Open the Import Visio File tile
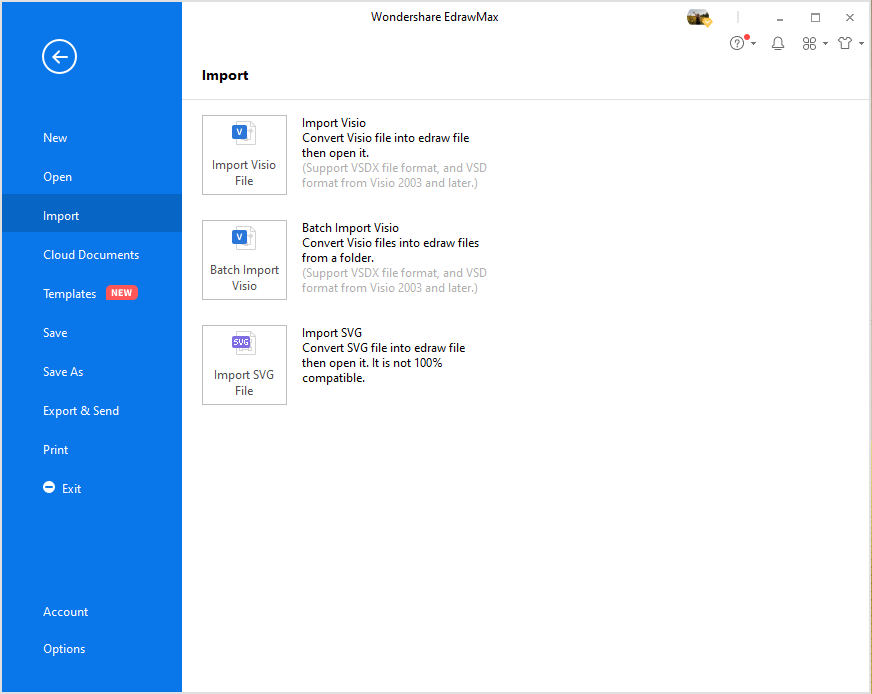Screen dimensions: 872x694 point(244,155)
